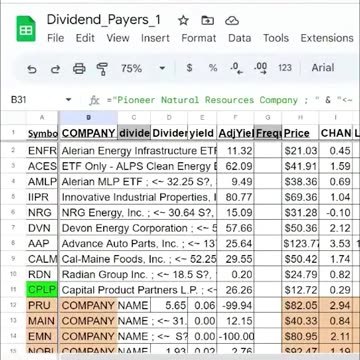Select row 5 header
Image resolution: width=360 pixels, height=360 pixels.
(x=13, y=197)
